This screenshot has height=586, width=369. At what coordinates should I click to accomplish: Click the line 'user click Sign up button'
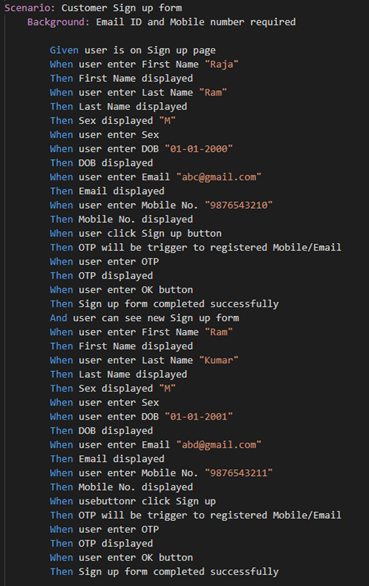150,234
